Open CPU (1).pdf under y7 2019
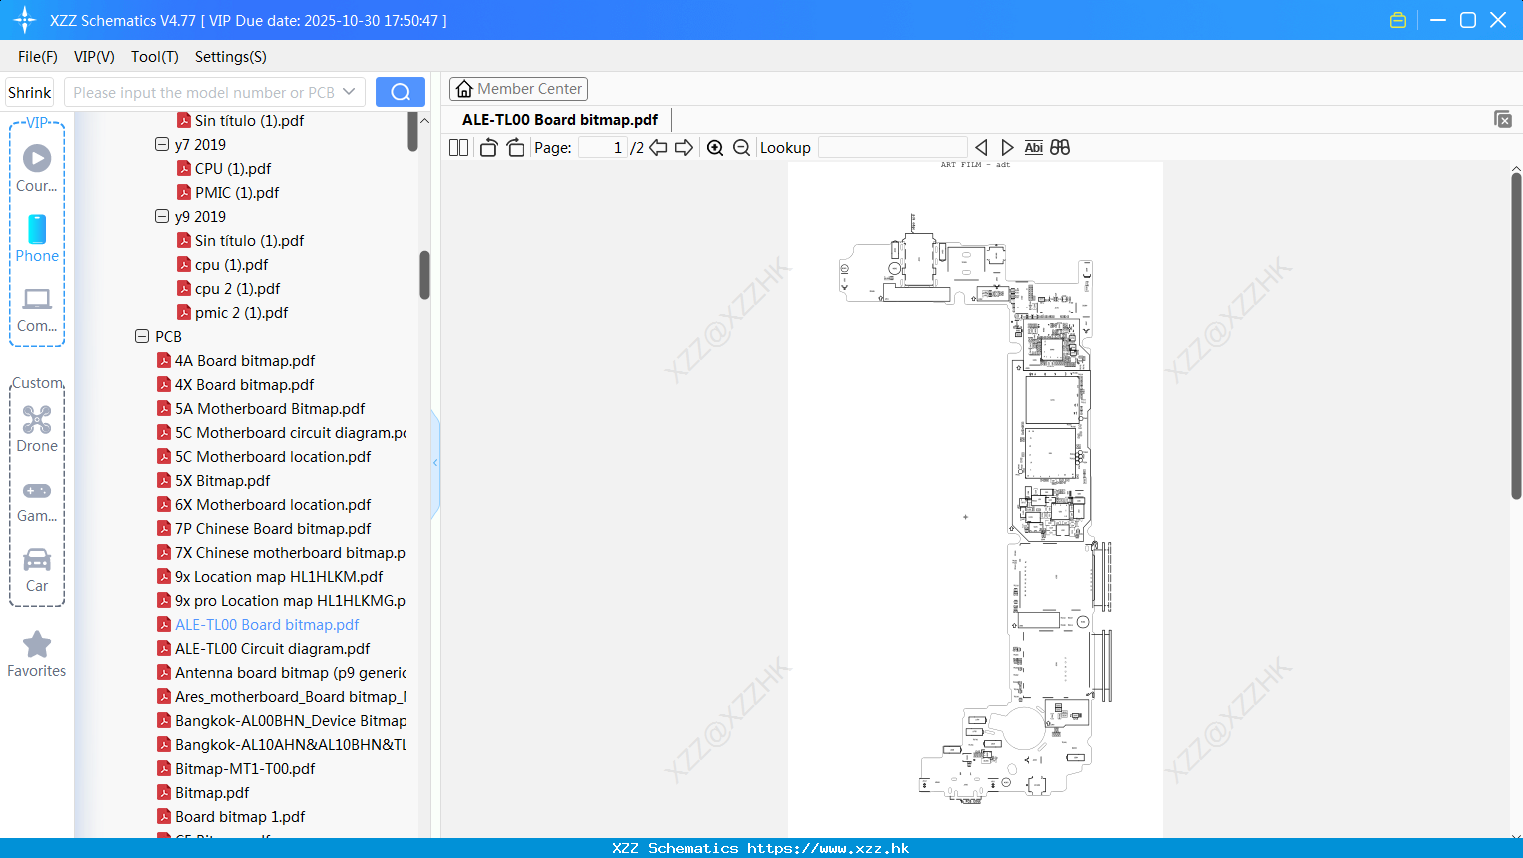 click(x=233, y=168)
